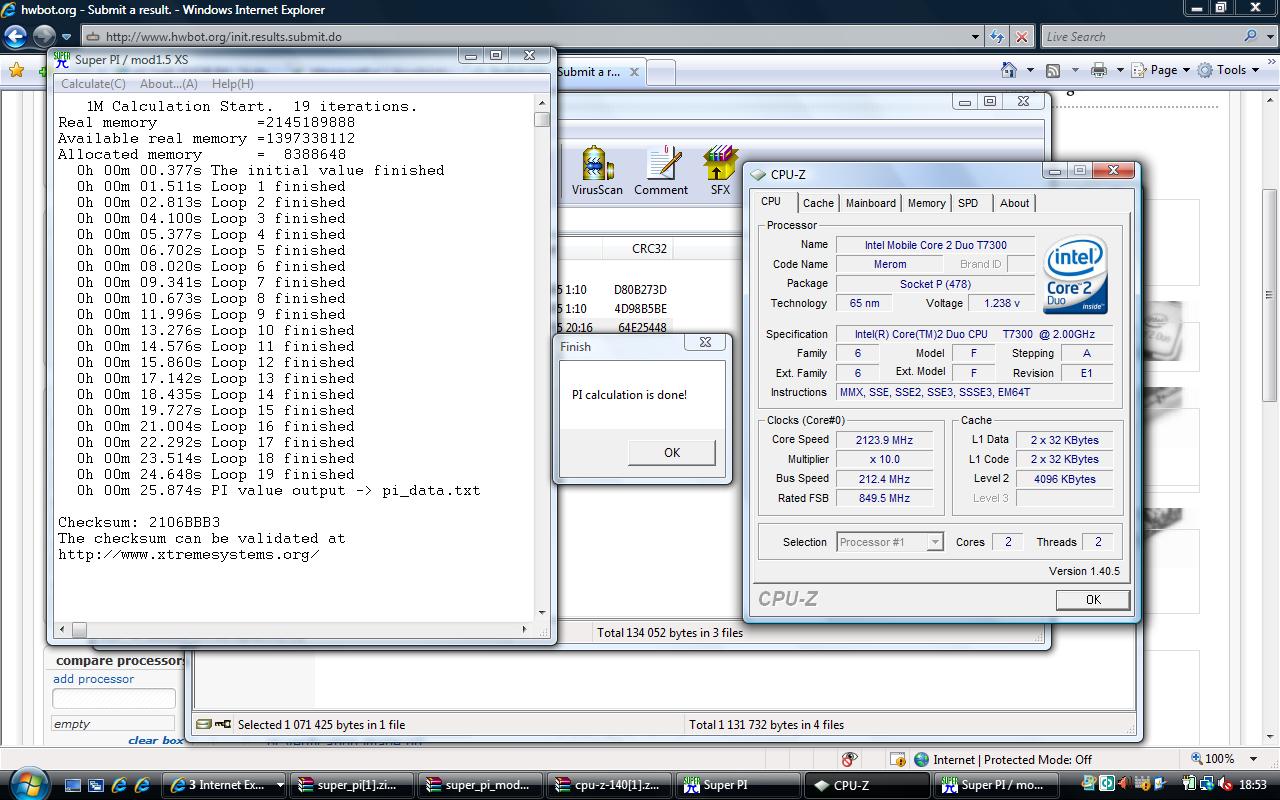Click the Internet Protected Mode status text
This screenshot has width=1280, height=800.
pyautogui.click(x=1012, y=759)
